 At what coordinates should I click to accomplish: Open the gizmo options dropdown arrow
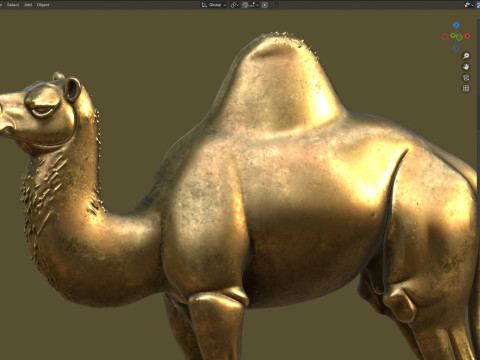coord(473,5)
